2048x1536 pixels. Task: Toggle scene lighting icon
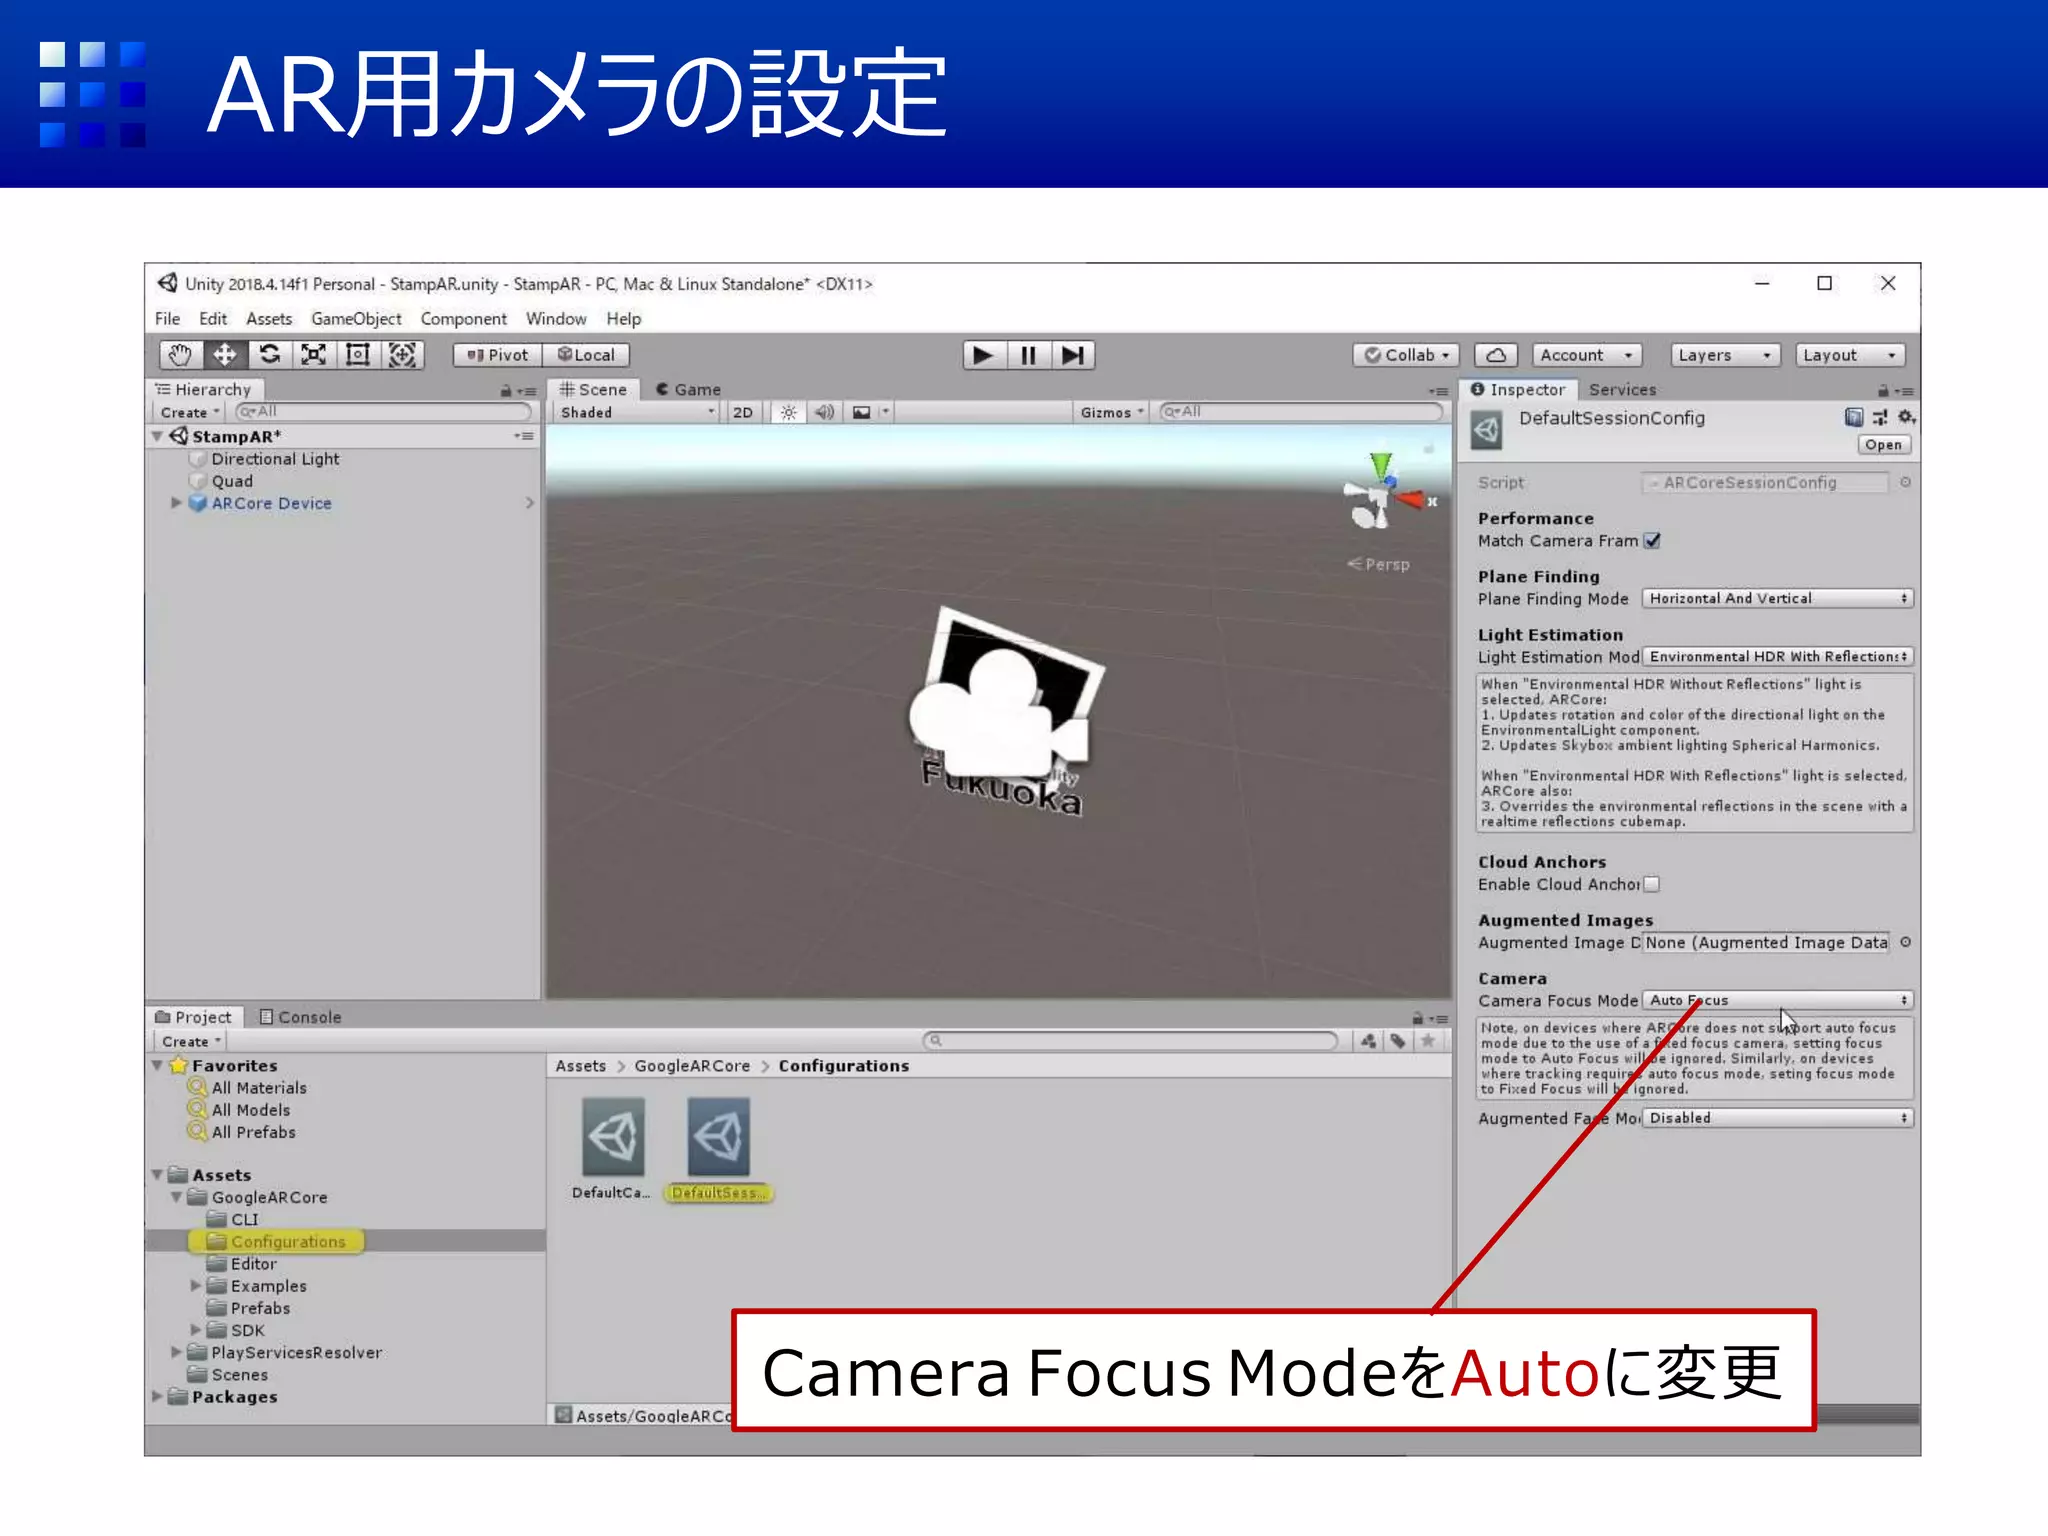pos(789,412)
